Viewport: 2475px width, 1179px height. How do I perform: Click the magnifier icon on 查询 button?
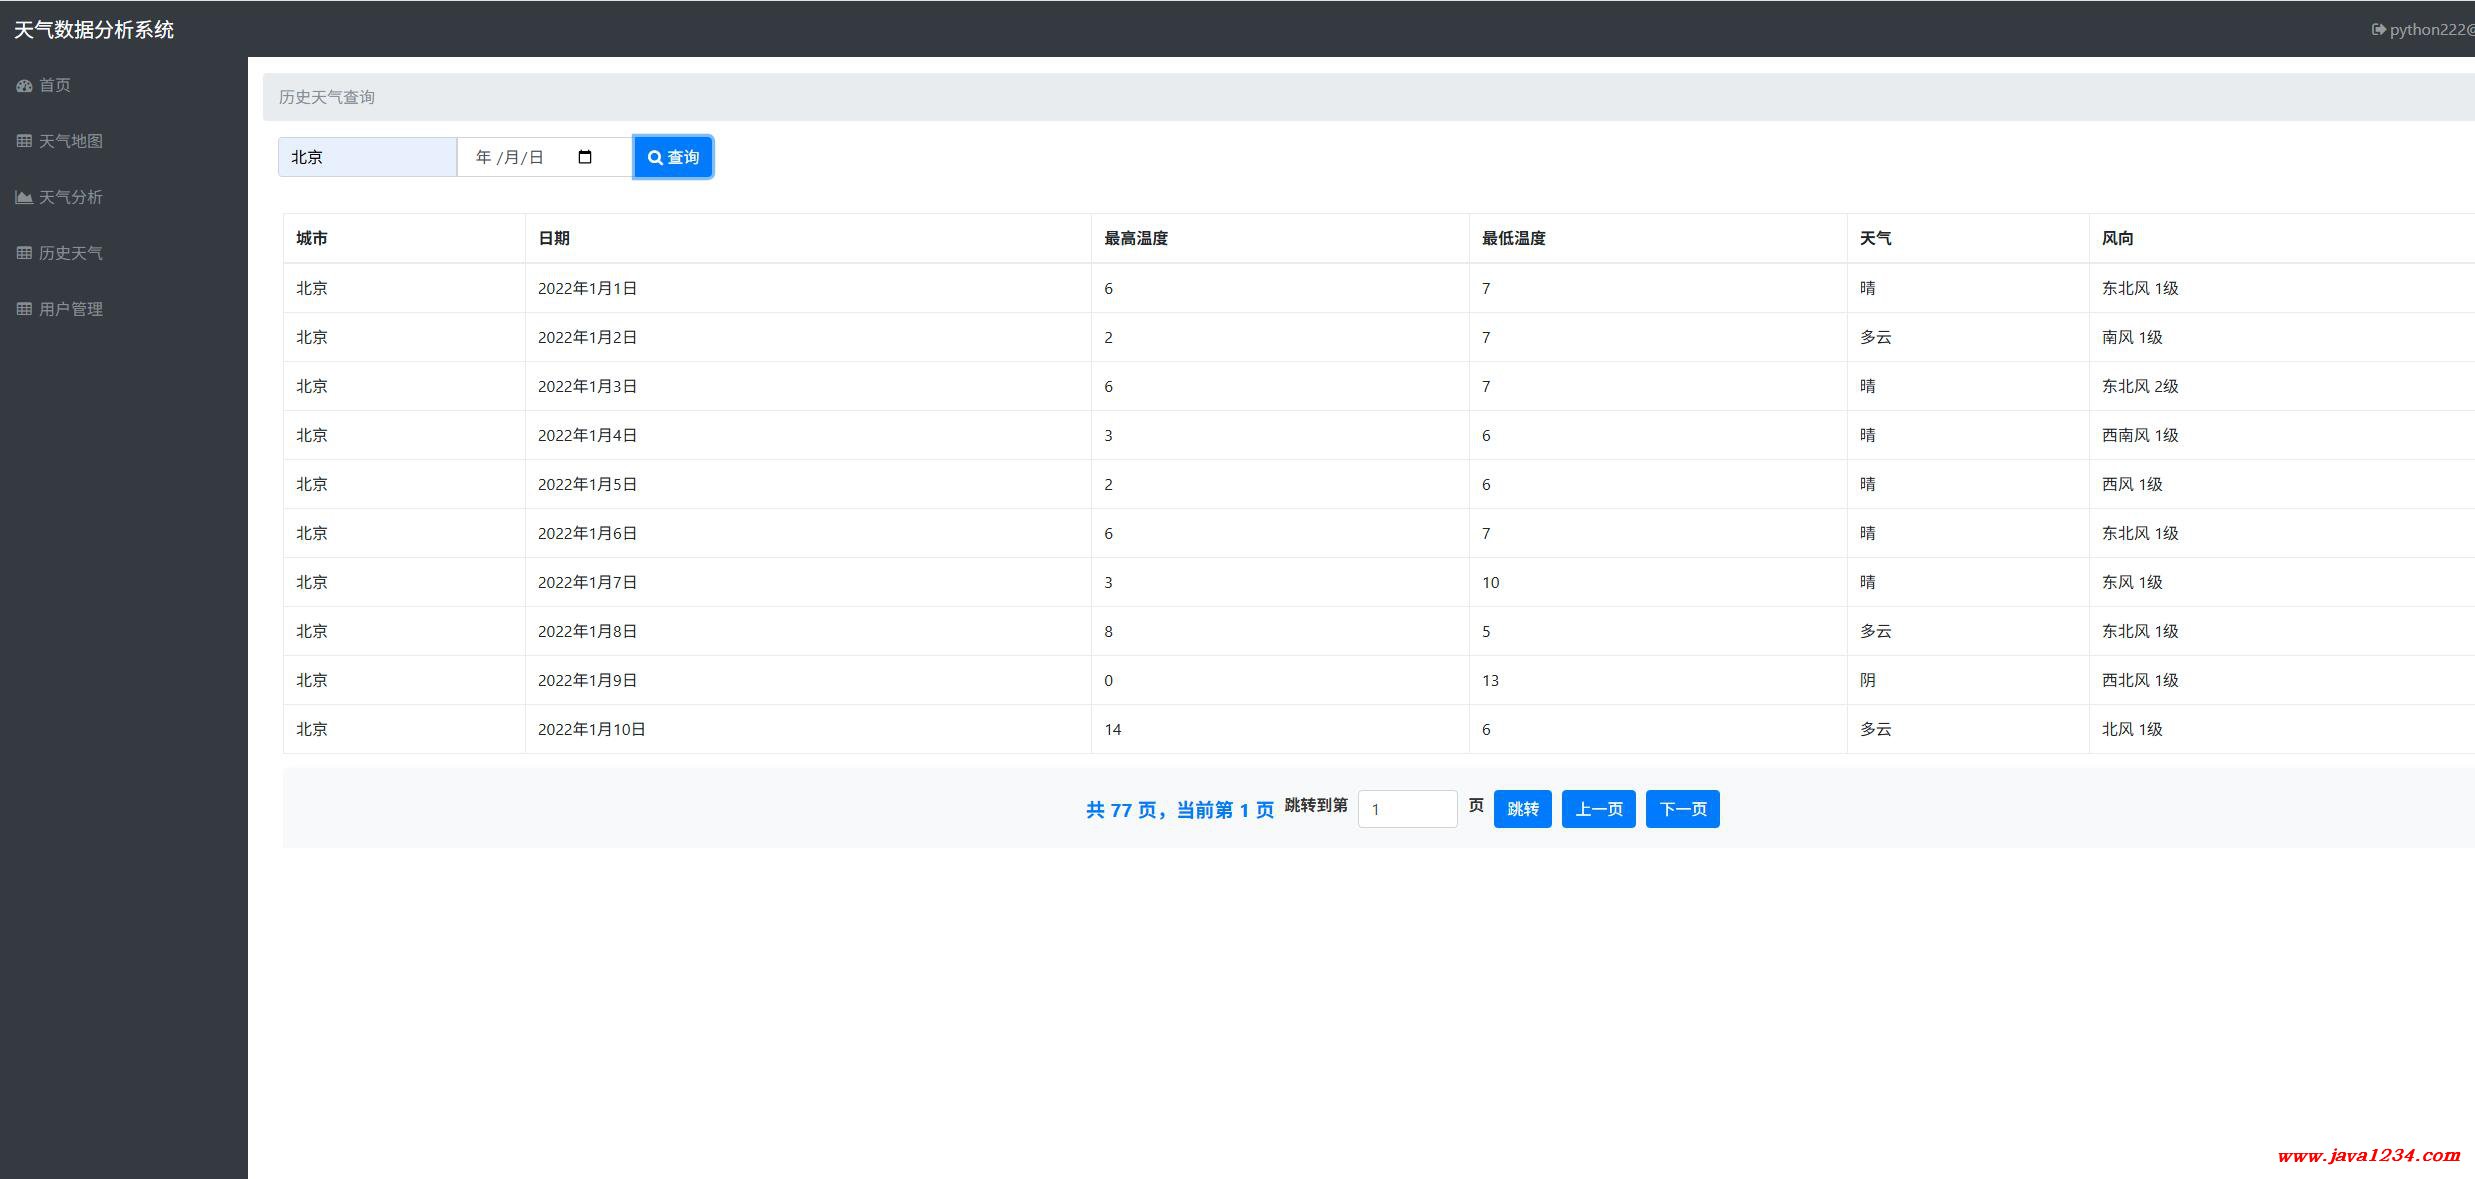coord(655,158)
